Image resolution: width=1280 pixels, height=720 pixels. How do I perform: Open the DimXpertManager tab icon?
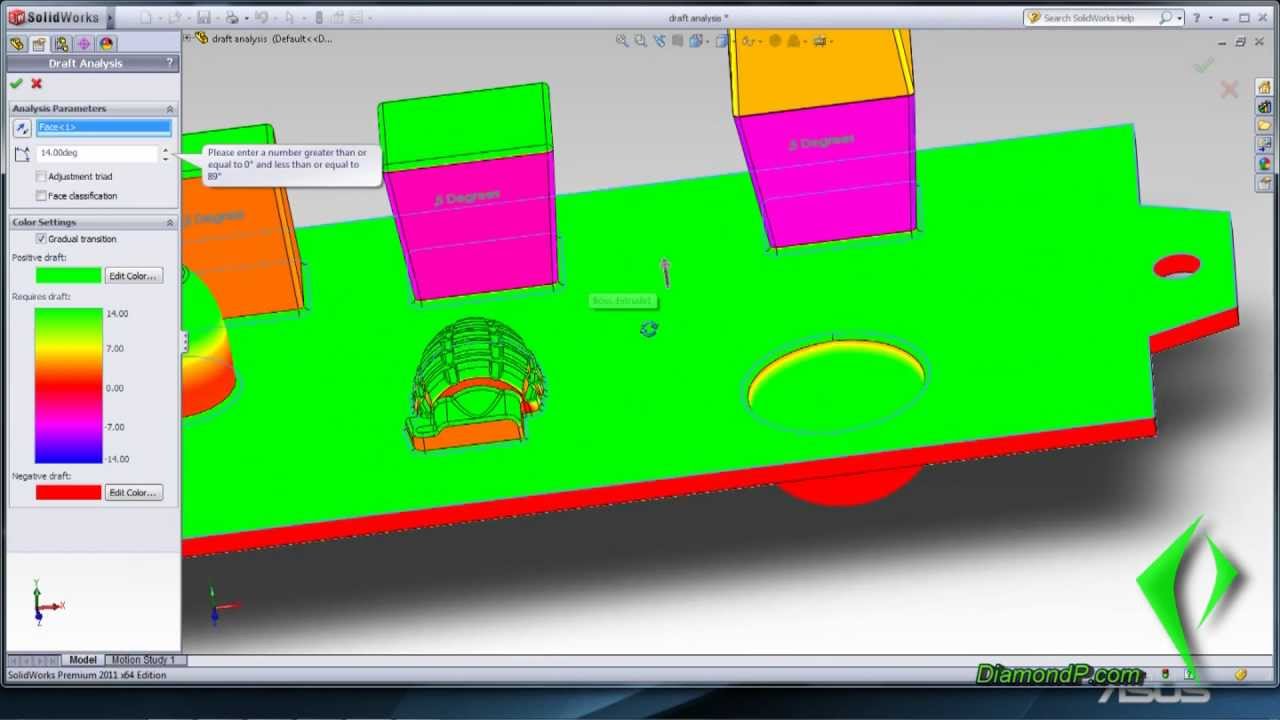83,44
